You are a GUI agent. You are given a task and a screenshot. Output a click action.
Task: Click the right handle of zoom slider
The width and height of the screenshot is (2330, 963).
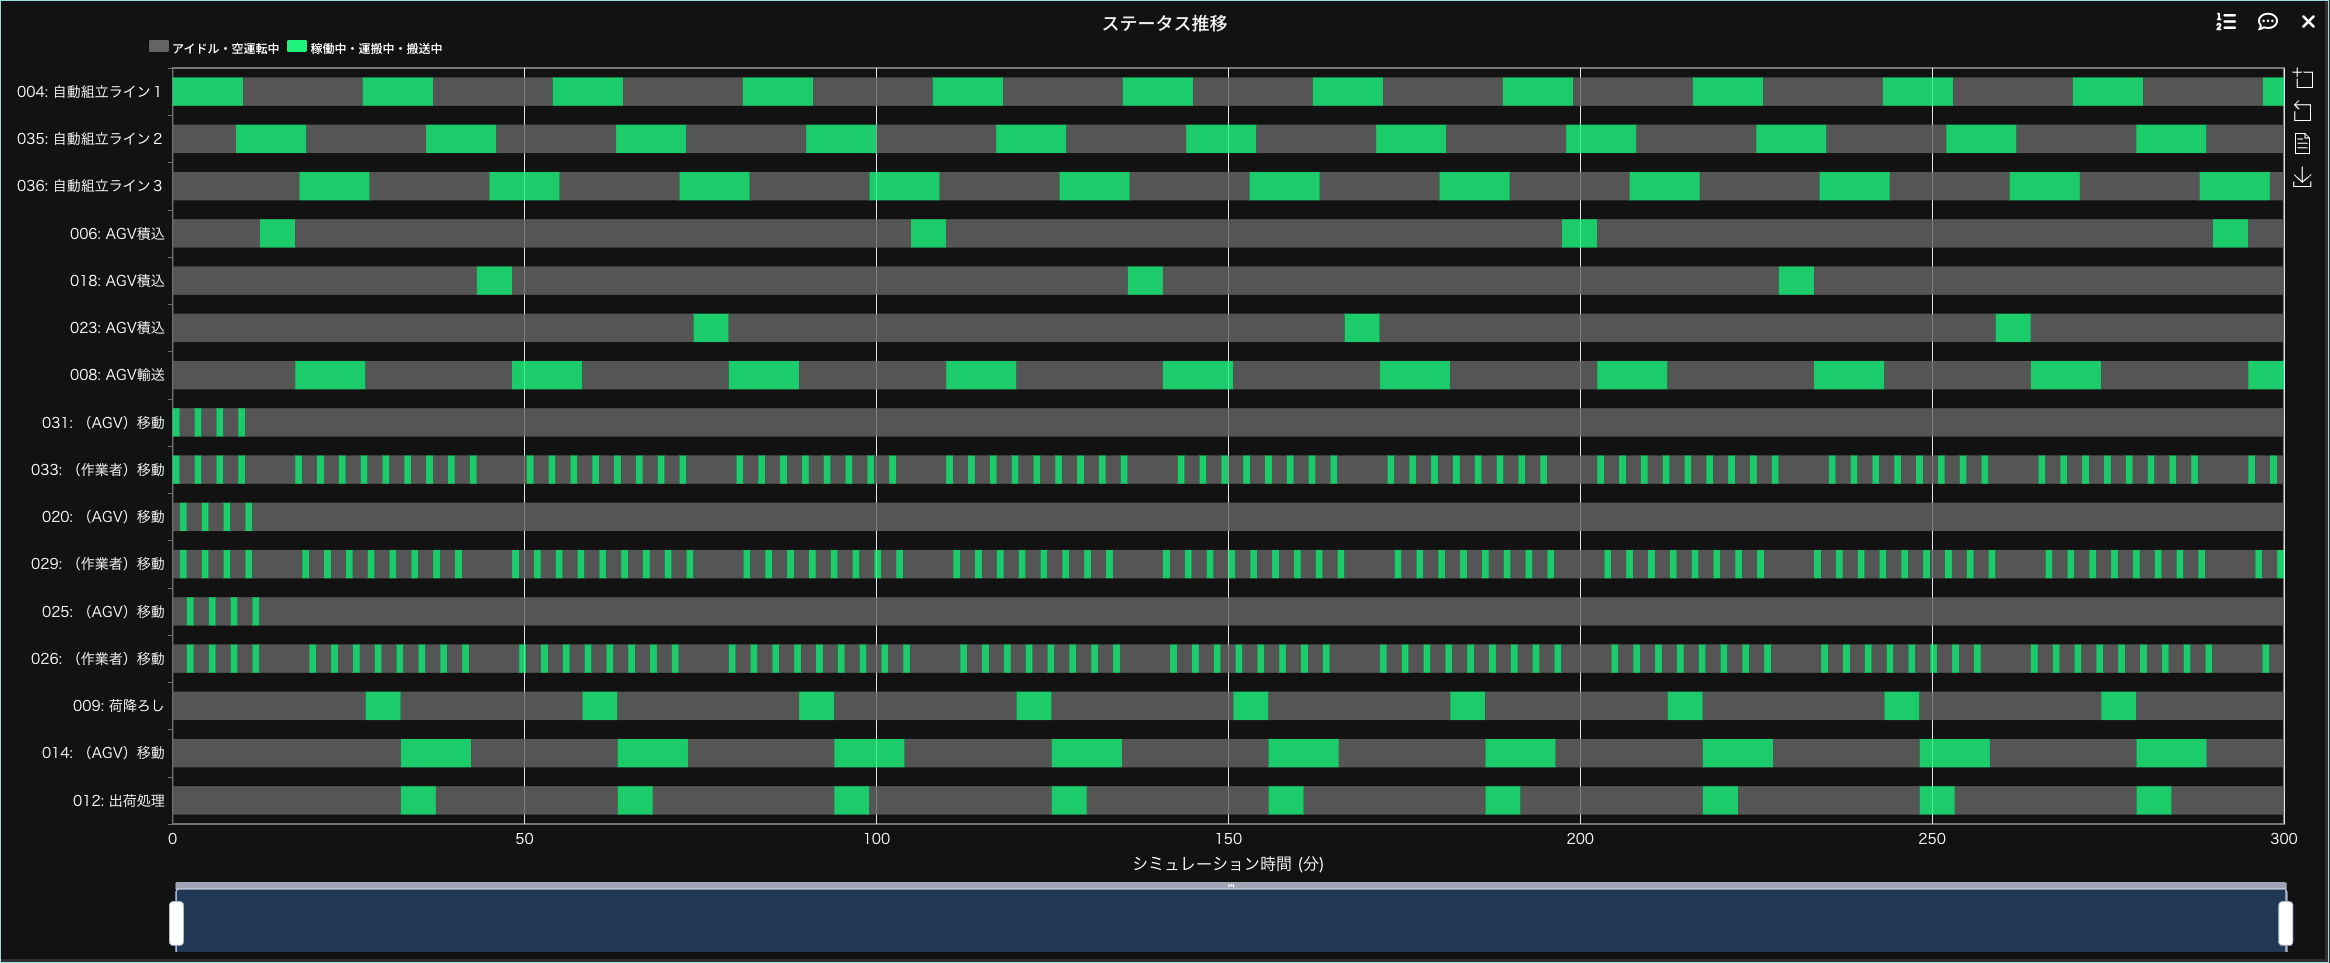[x=2285, y=923]
